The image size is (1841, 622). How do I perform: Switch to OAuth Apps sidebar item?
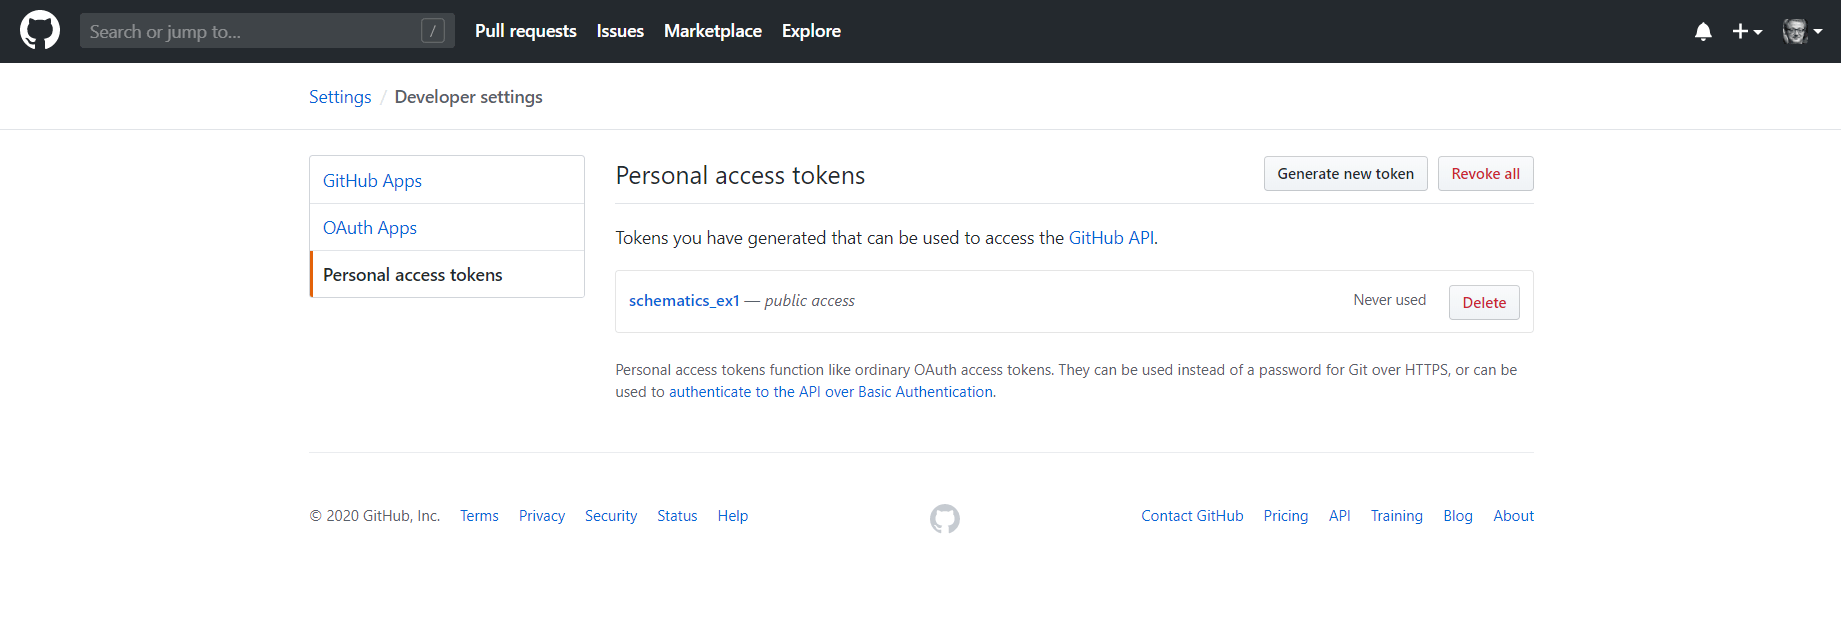click(x=370, y=228)
